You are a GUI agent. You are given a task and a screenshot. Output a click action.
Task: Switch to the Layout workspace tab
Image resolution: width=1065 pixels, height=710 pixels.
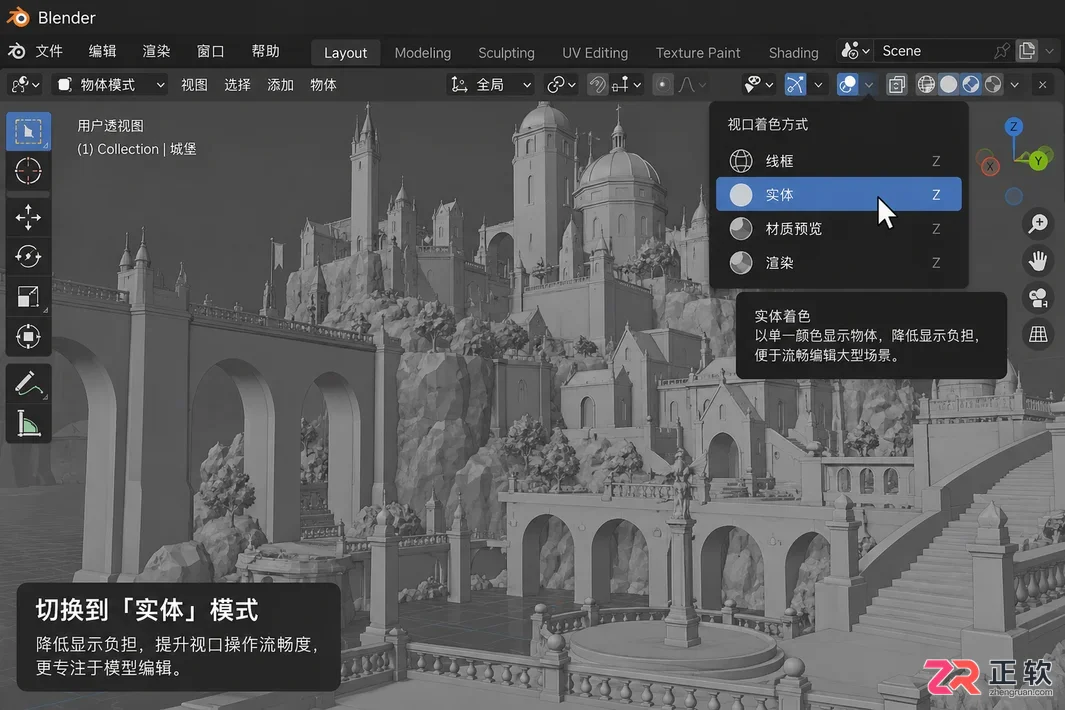345,52
